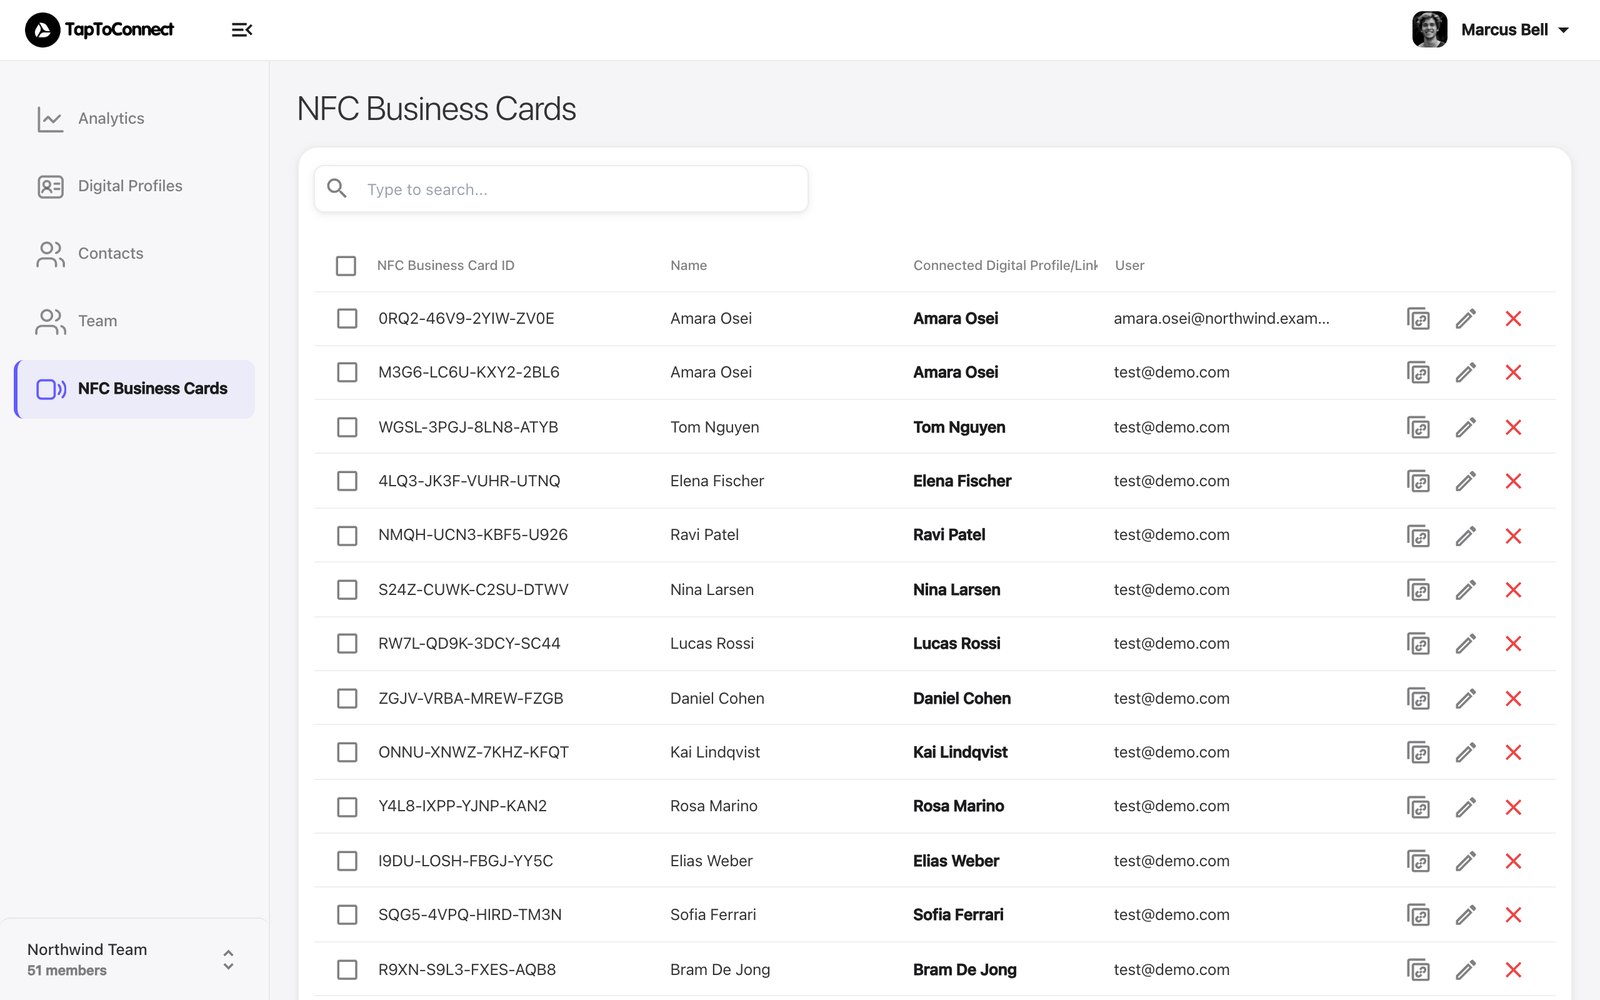This screenshot has height=1000, width=1600.
Task: Open TapToConnect logo home
Action: pos(99,30)
